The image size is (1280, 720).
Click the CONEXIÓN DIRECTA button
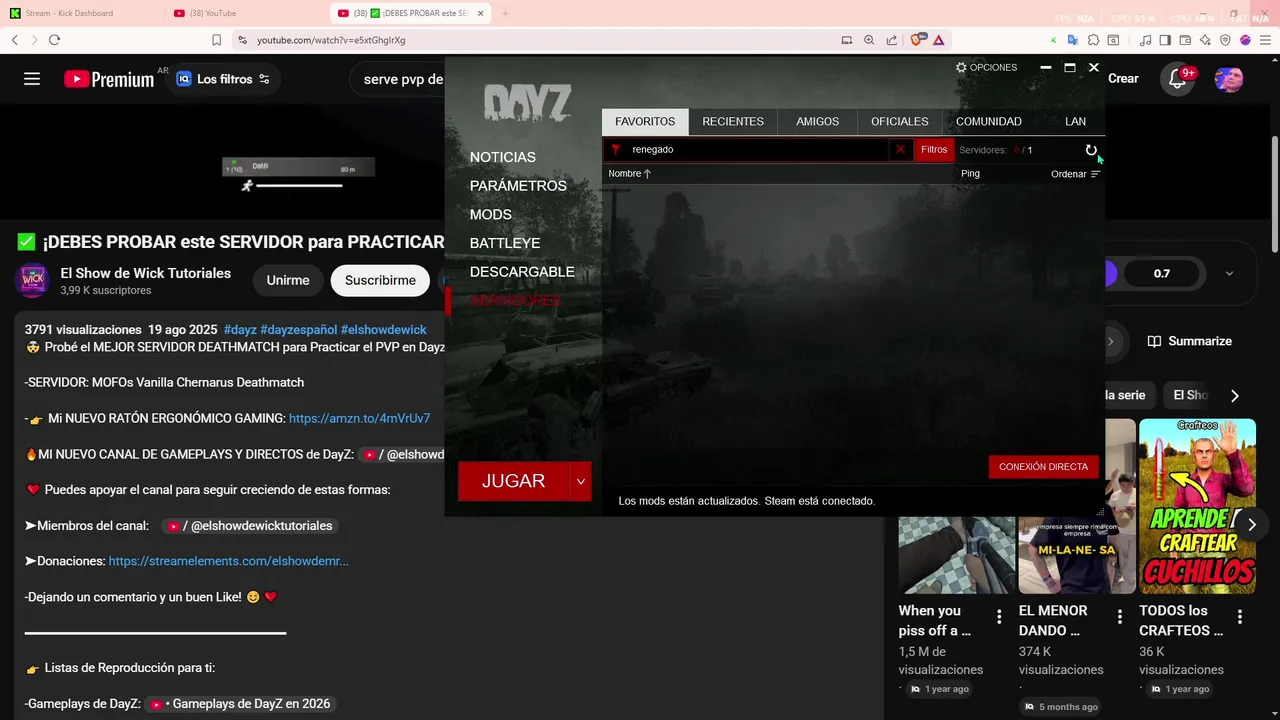[1043, 467]
